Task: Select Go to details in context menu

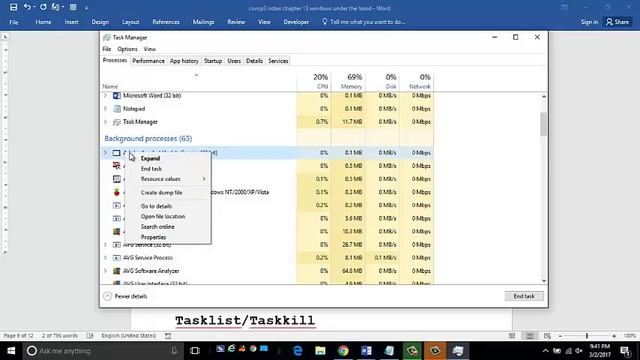Action: pos(168,206)
